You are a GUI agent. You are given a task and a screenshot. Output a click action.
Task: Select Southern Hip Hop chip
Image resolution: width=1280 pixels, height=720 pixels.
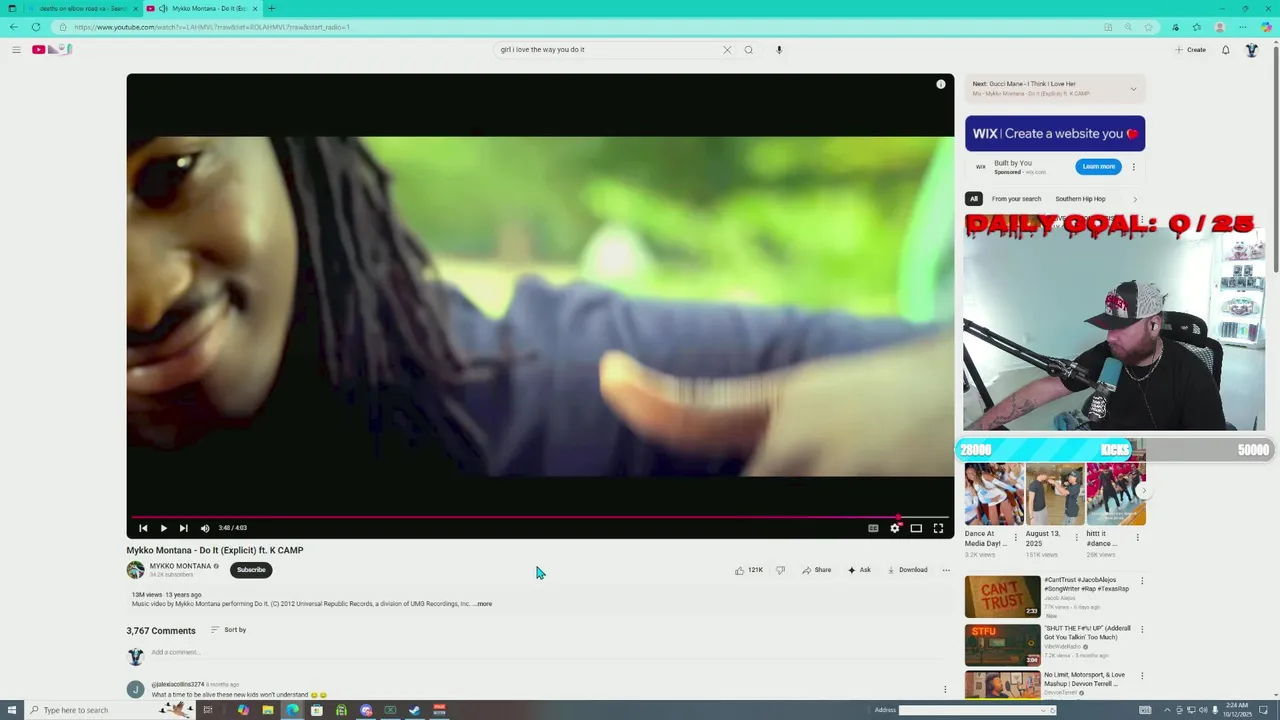pos(1080,199)
